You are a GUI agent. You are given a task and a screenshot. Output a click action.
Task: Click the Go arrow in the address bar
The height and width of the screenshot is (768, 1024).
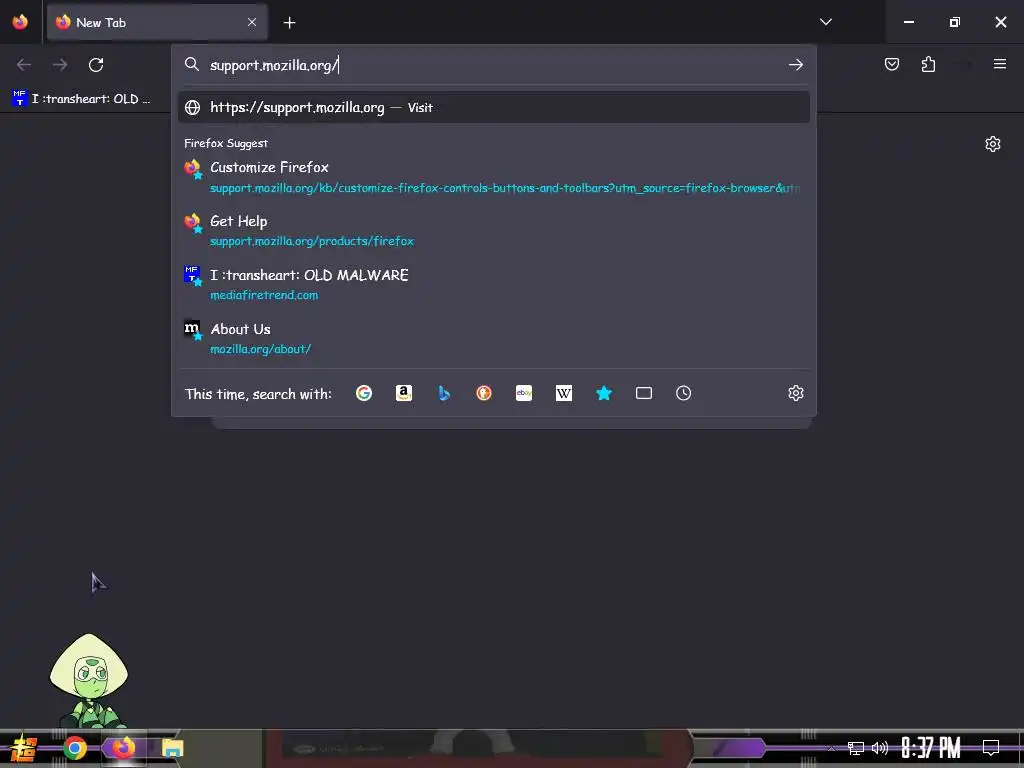(795, 65)
